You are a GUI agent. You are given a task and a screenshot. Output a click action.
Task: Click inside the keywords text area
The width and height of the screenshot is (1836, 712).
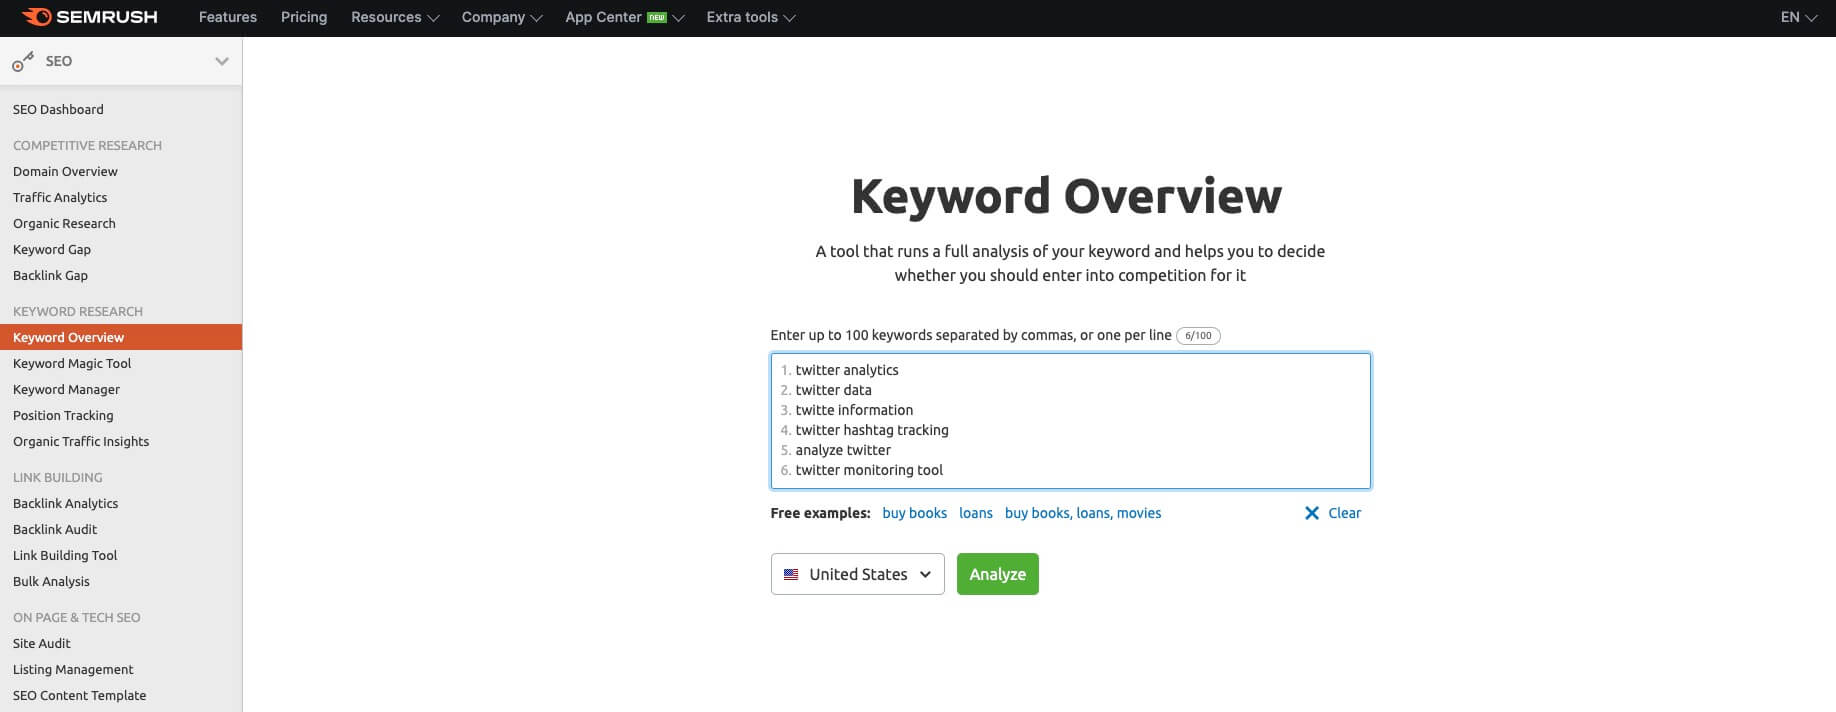[1070, 421]
